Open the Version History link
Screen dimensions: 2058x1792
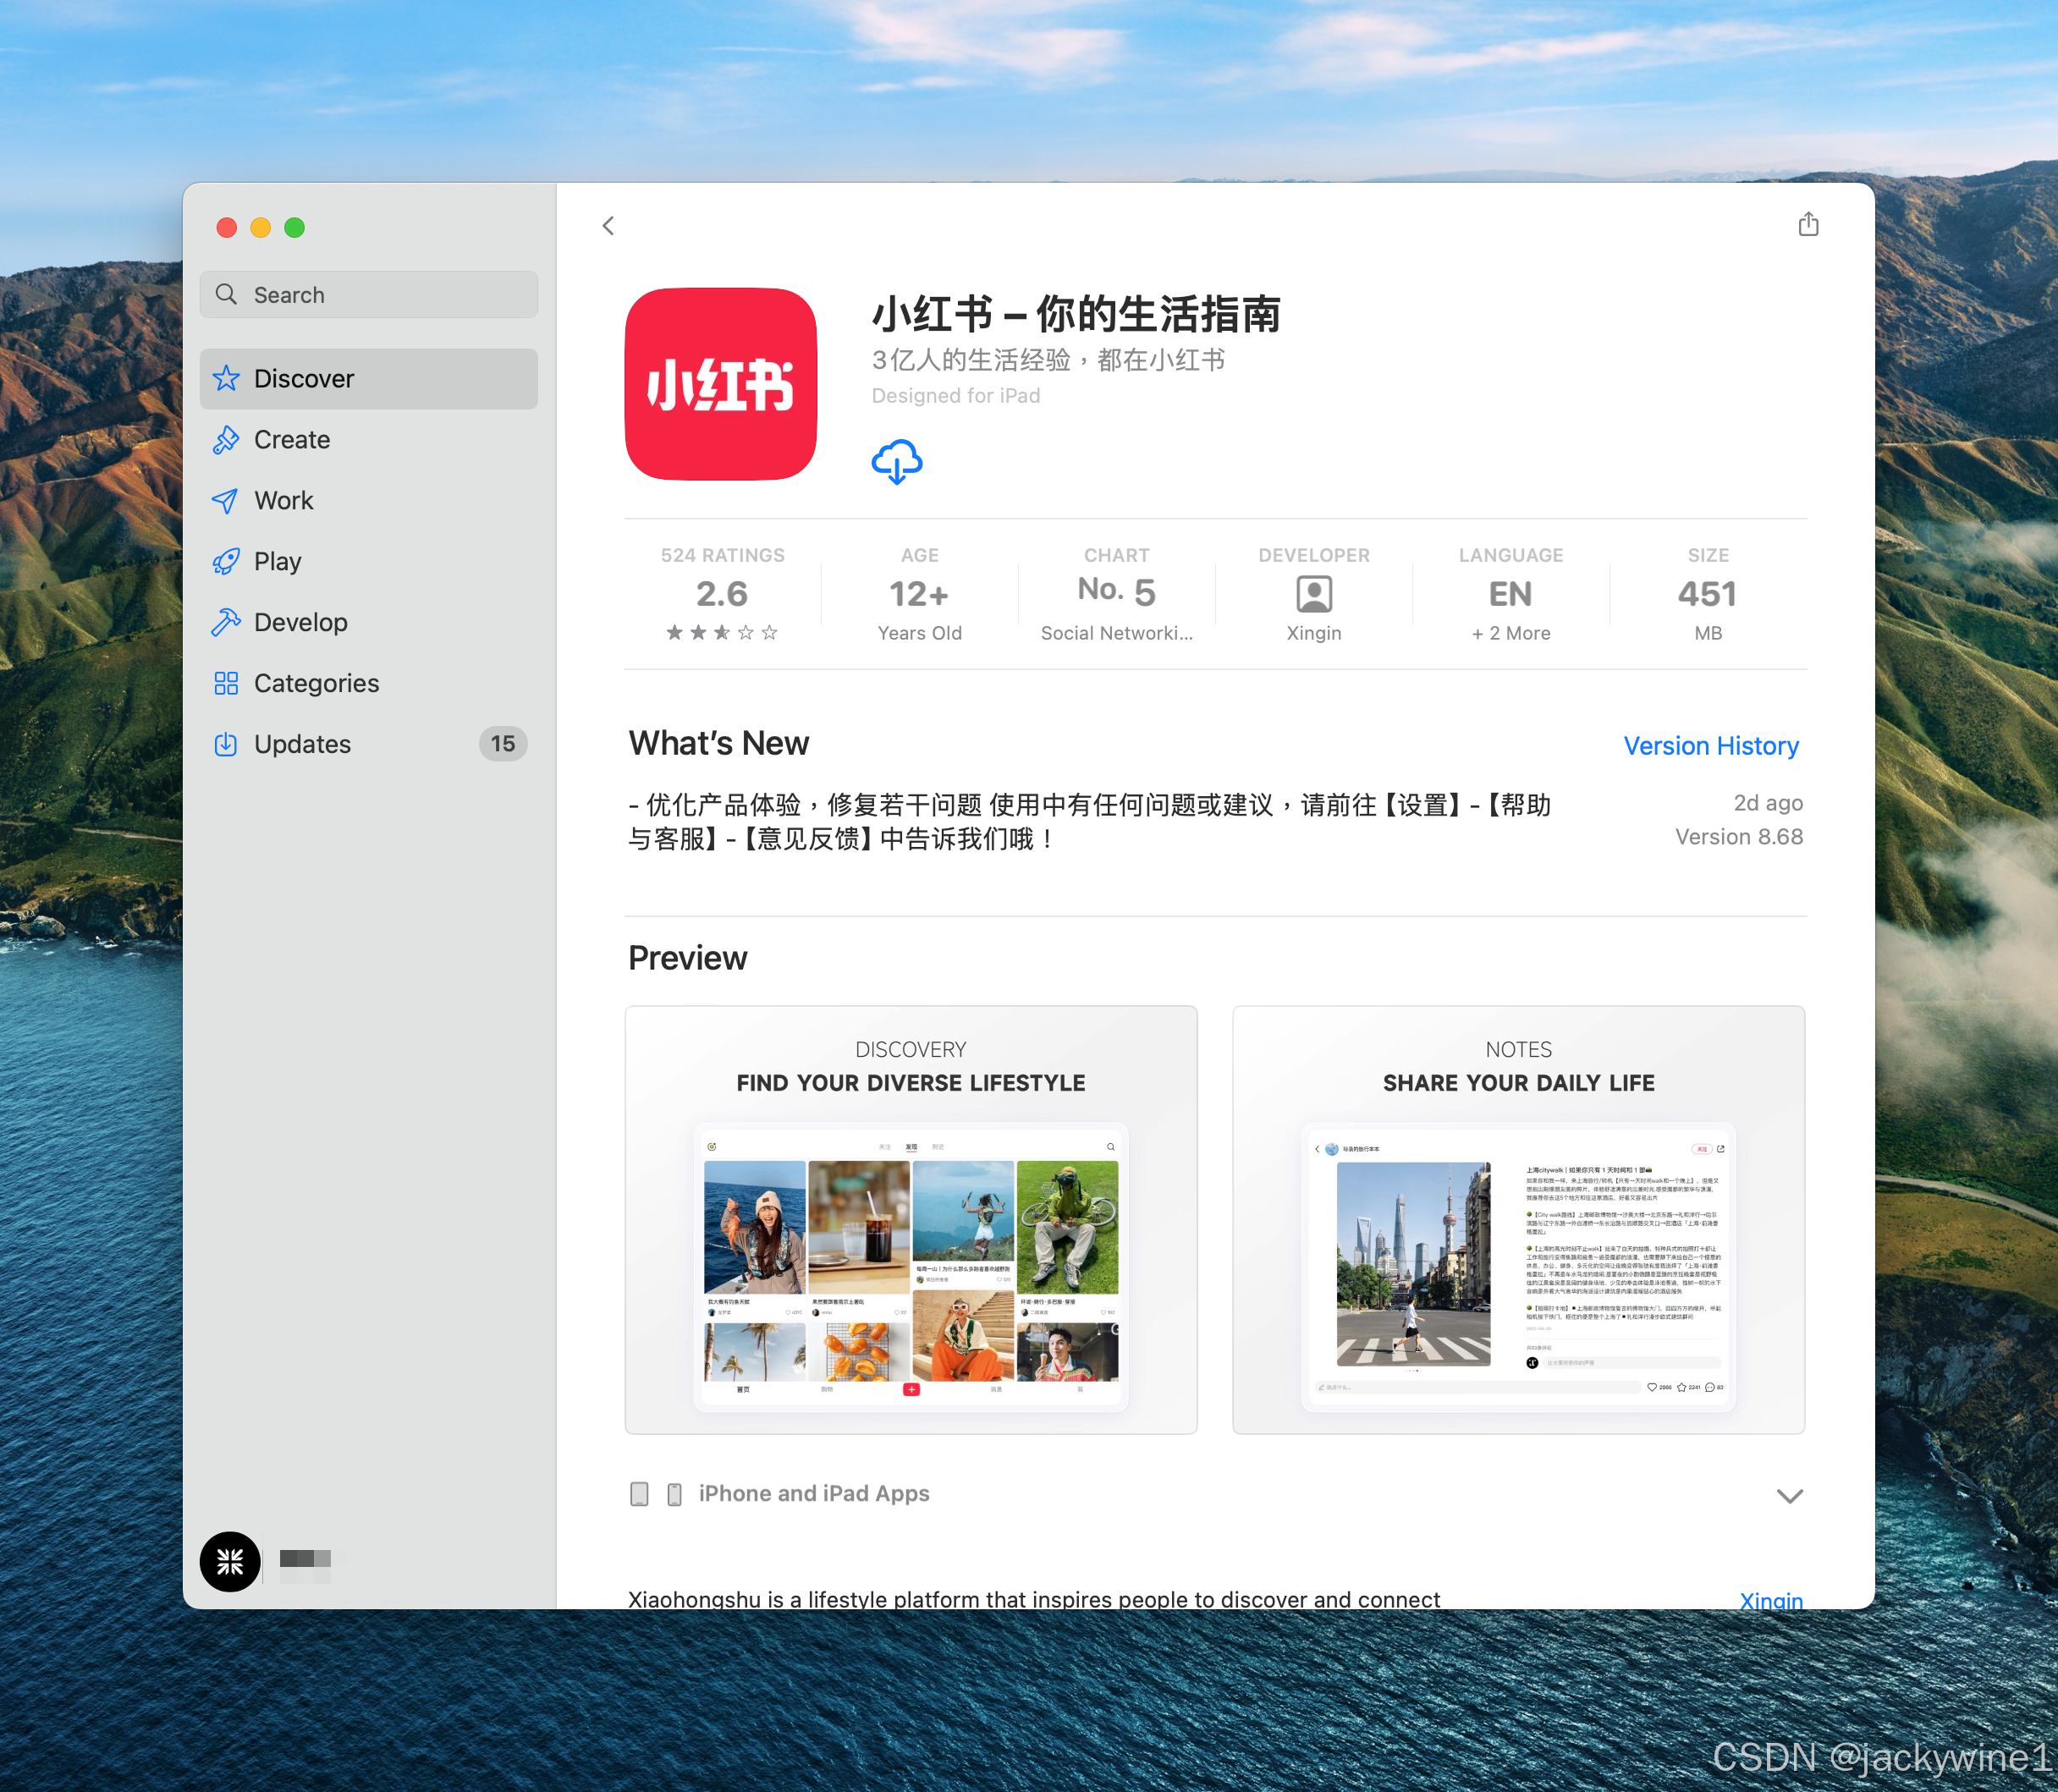1710,746
